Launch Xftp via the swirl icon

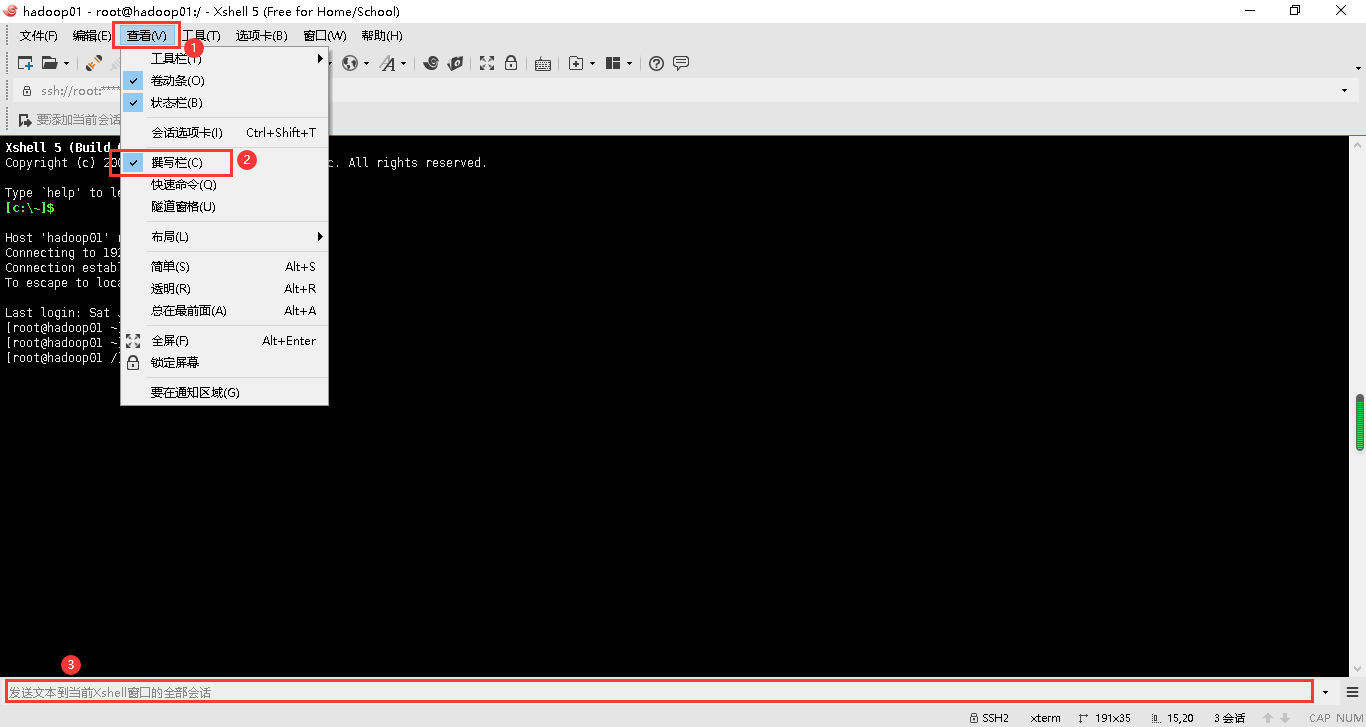tap(431, 63)
